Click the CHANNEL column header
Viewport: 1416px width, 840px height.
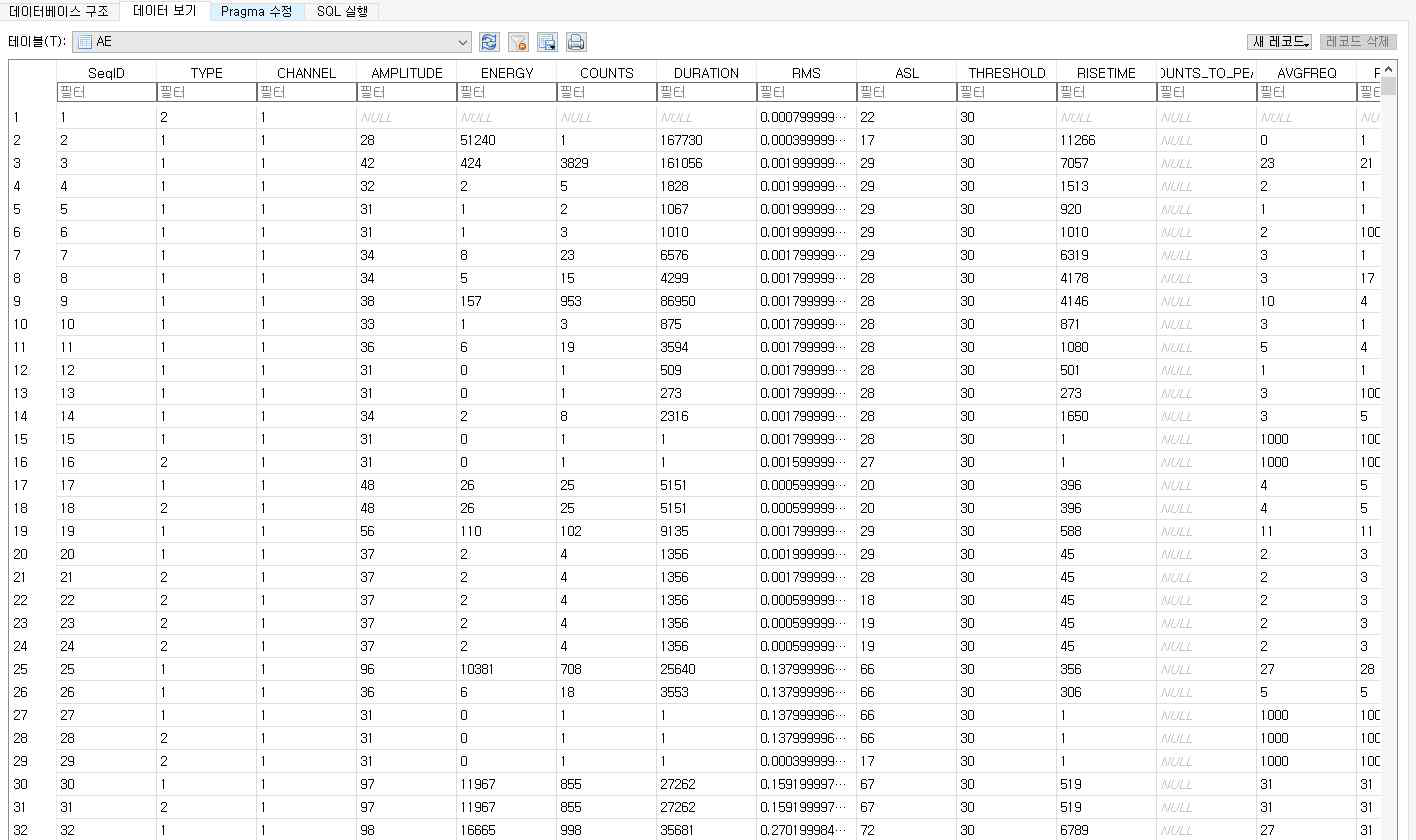pyautogui.click(x=306, y=73)
